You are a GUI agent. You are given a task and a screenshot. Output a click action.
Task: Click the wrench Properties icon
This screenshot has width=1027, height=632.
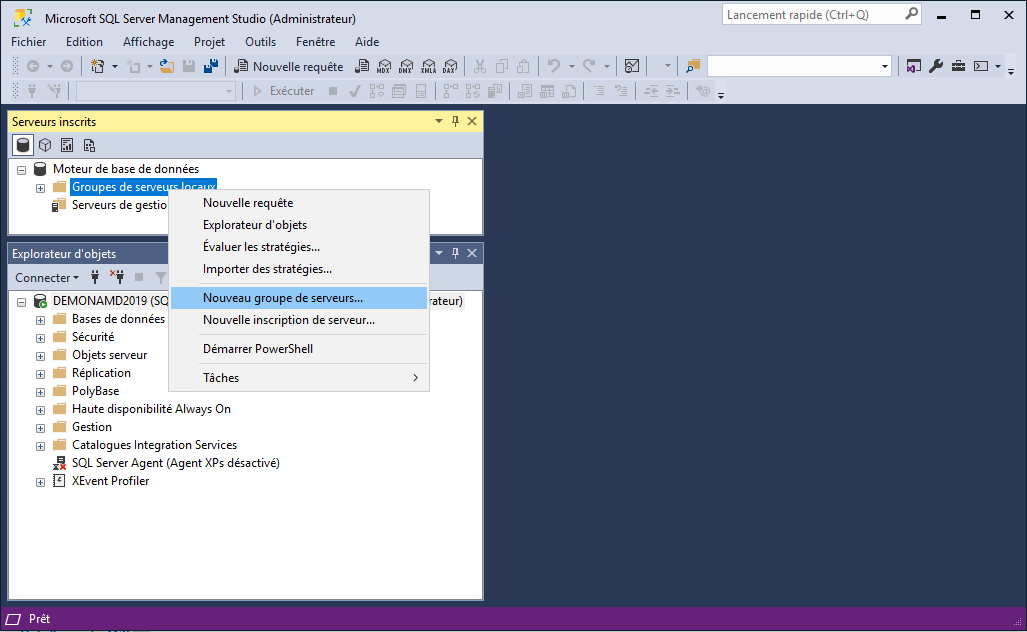pyautogui.click(x=936, y=66)
